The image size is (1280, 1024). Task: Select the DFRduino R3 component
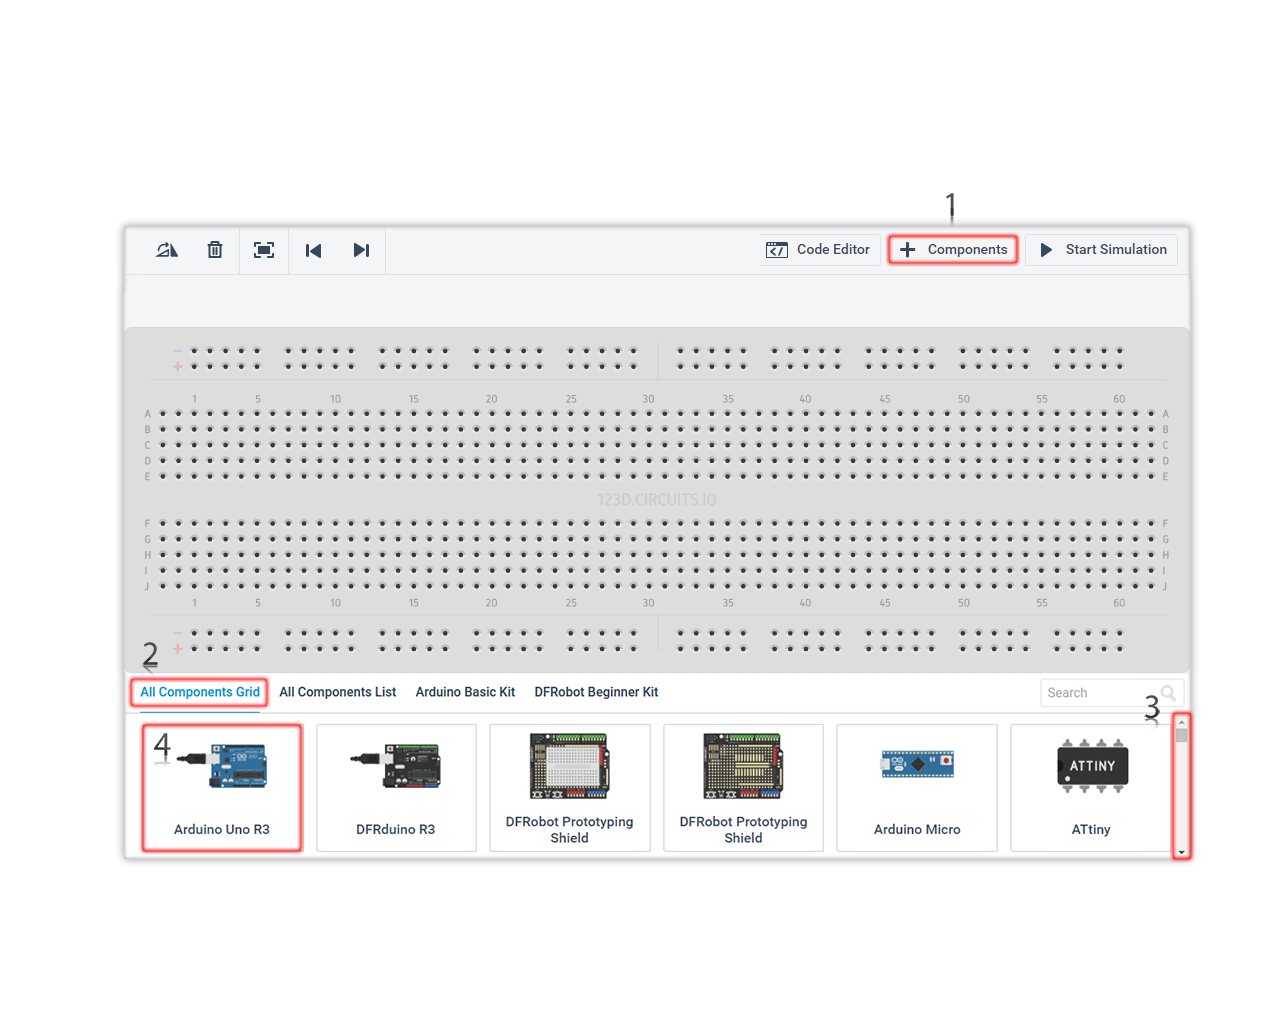396,788
